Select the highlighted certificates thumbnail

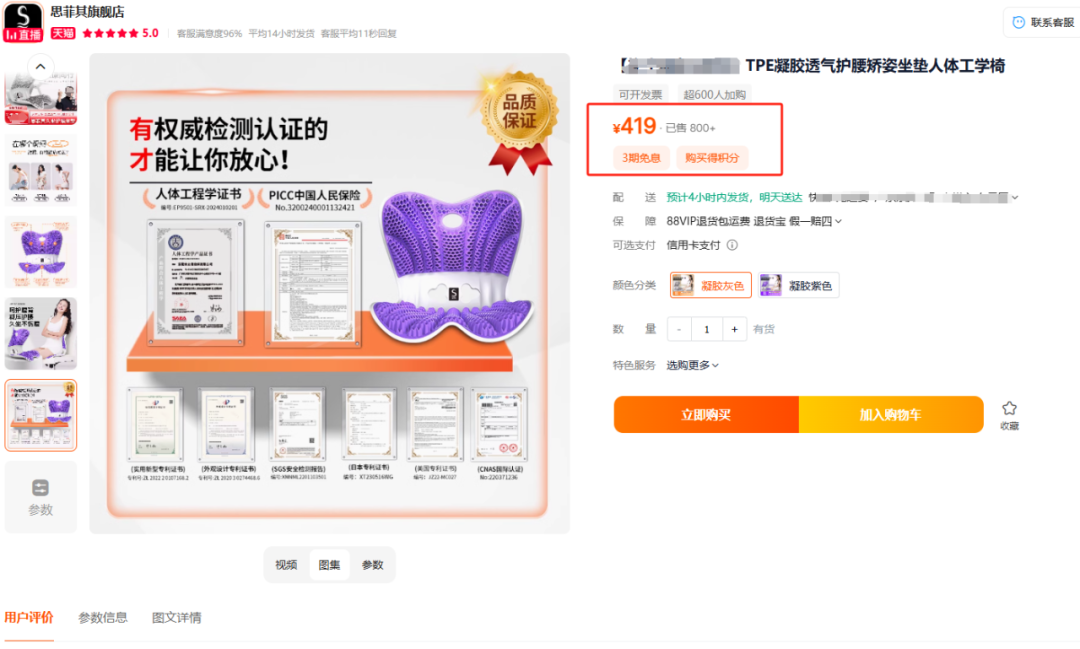(41, 415)
